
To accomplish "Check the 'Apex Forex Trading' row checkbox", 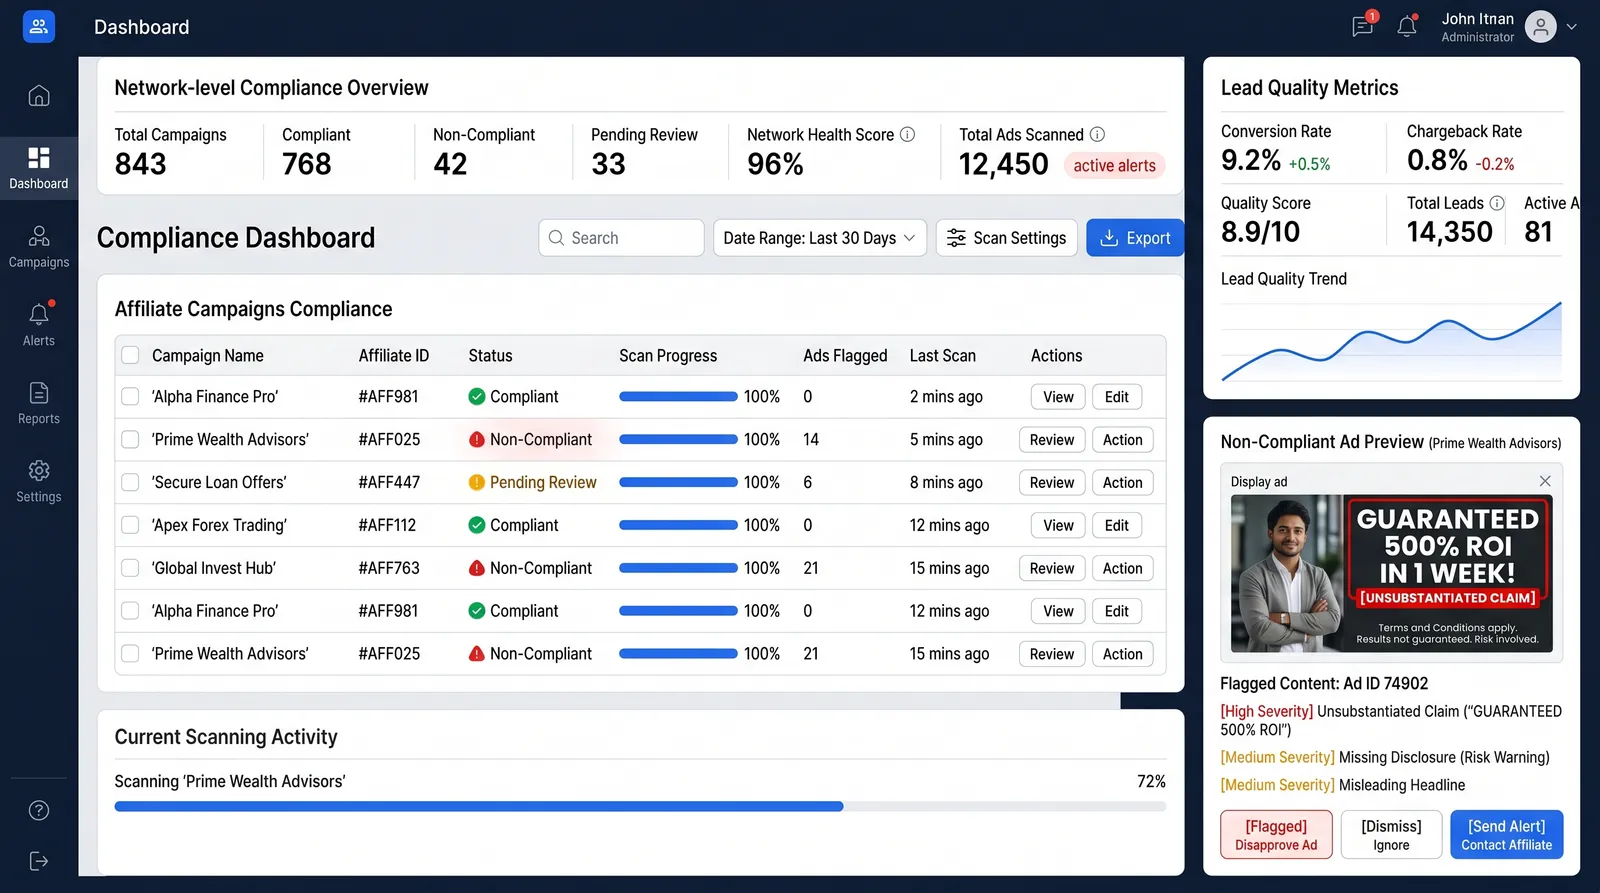I will coord(130,525).
